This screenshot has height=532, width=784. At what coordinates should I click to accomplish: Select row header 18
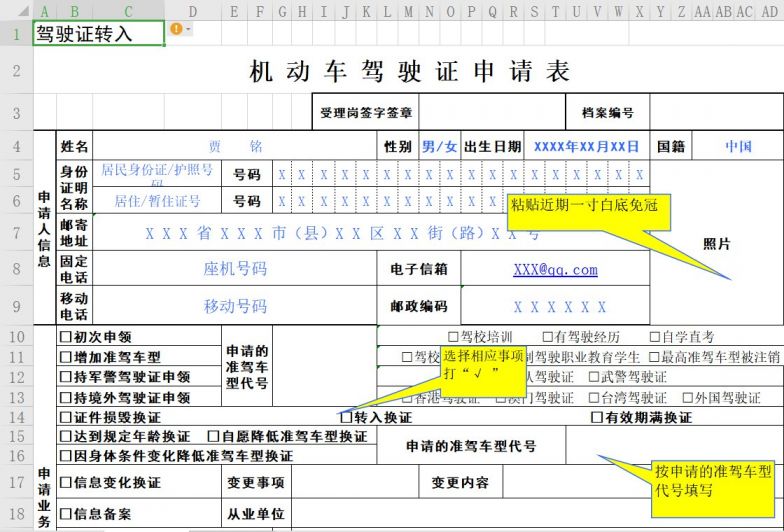[x=16, y=514]
